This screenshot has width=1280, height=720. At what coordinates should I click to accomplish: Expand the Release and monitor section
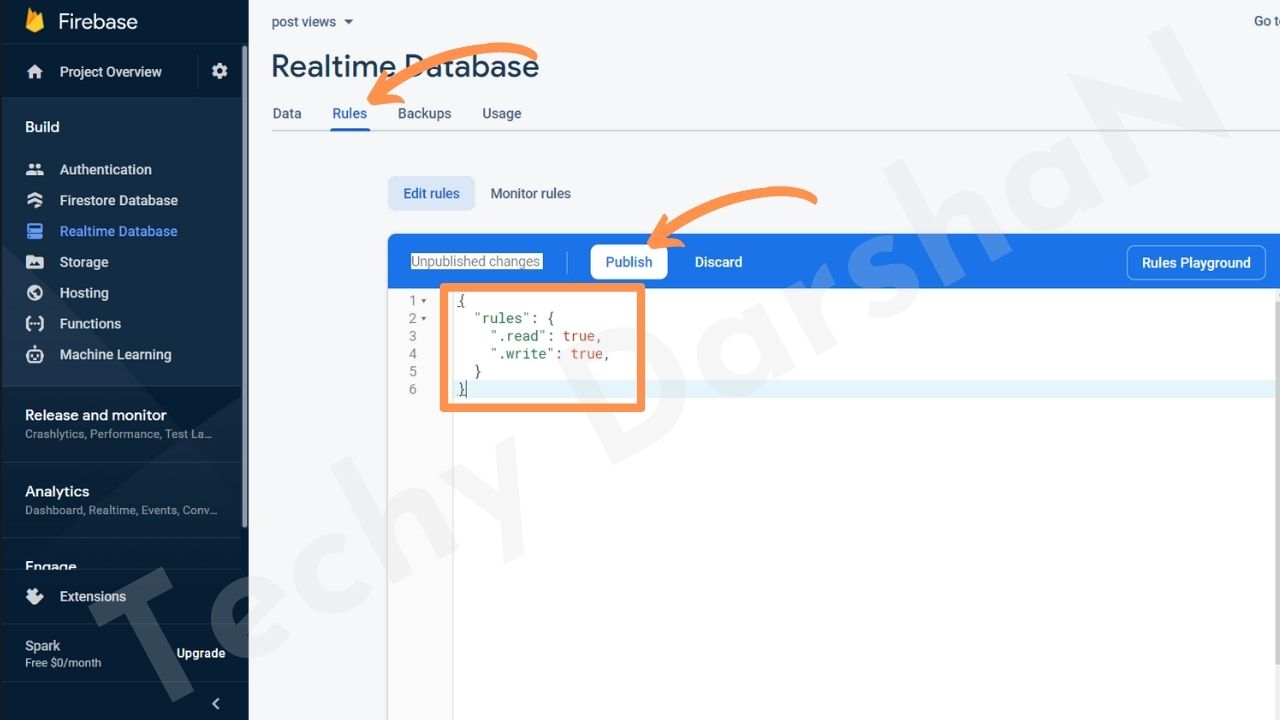click(x=121, y=423)
